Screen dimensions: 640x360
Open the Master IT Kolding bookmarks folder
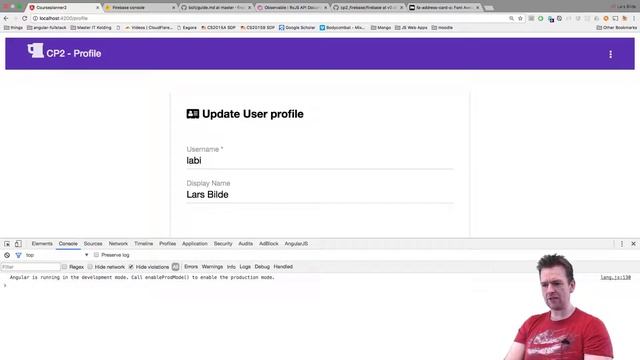click(x=91, y=28)
